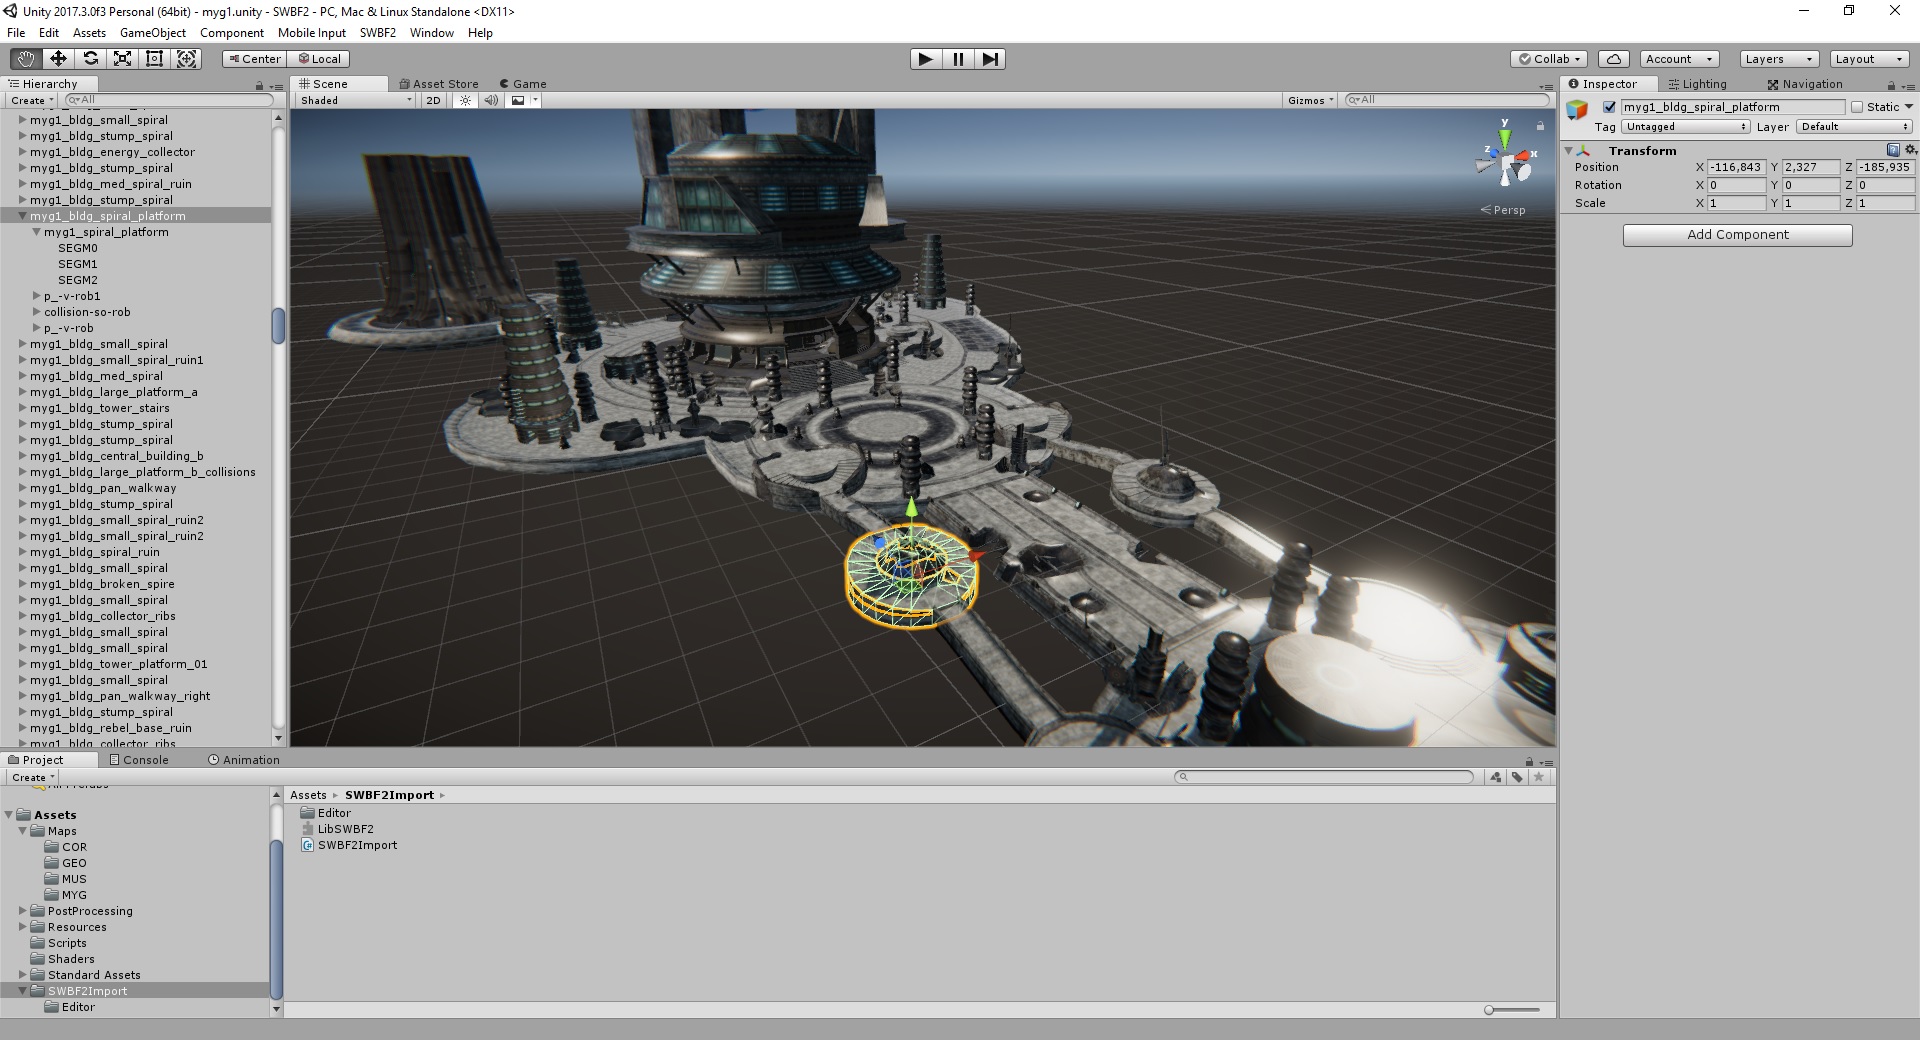Select the Hand tool in the toolbar
Screen dimensions: 1920x1040
click(25, 59)
